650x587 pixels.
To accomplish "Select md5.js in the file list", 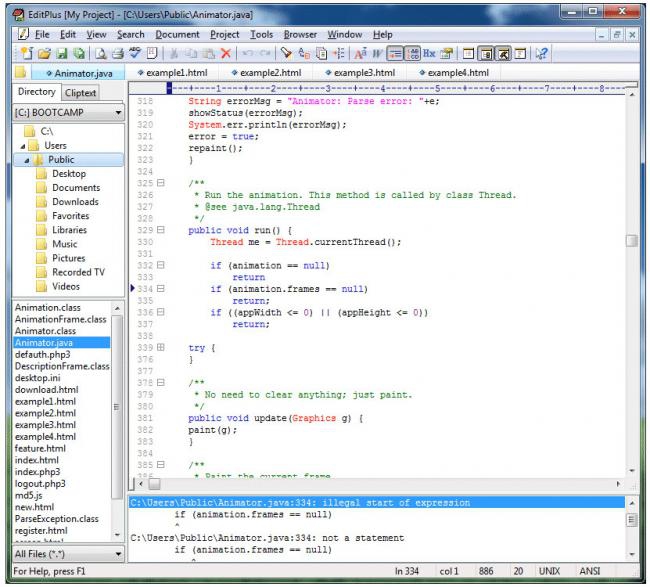I will tap(29, 495).
